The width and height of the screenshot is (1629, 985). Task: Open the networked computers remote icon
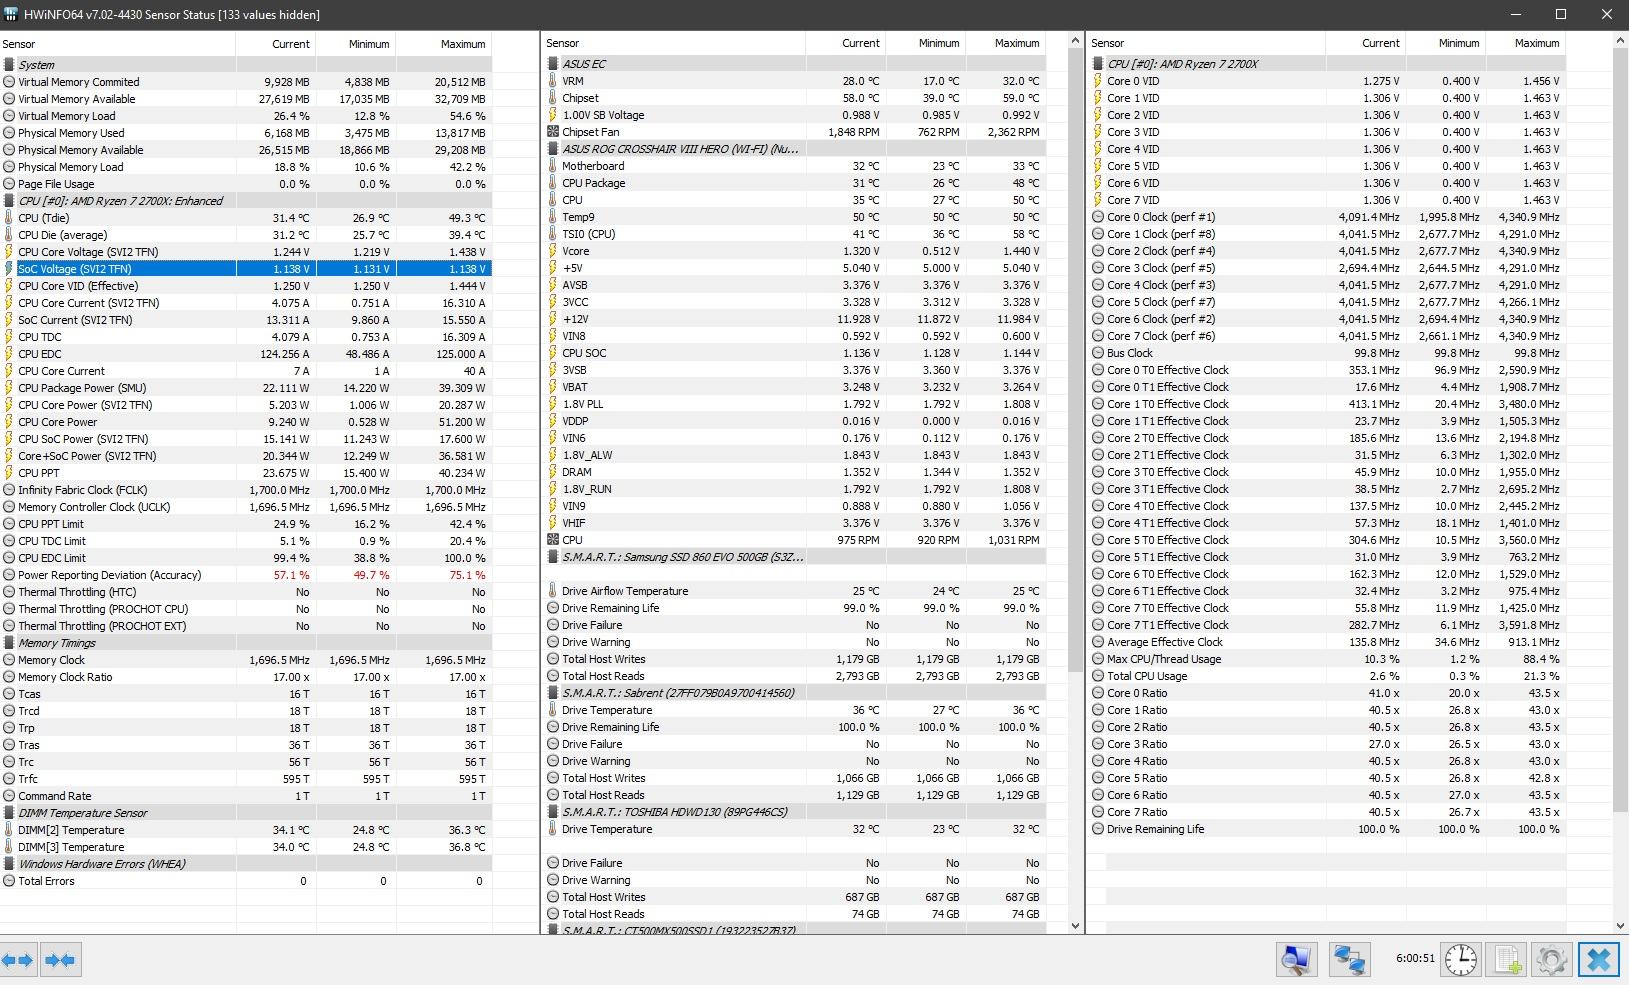pos(1349,960)
